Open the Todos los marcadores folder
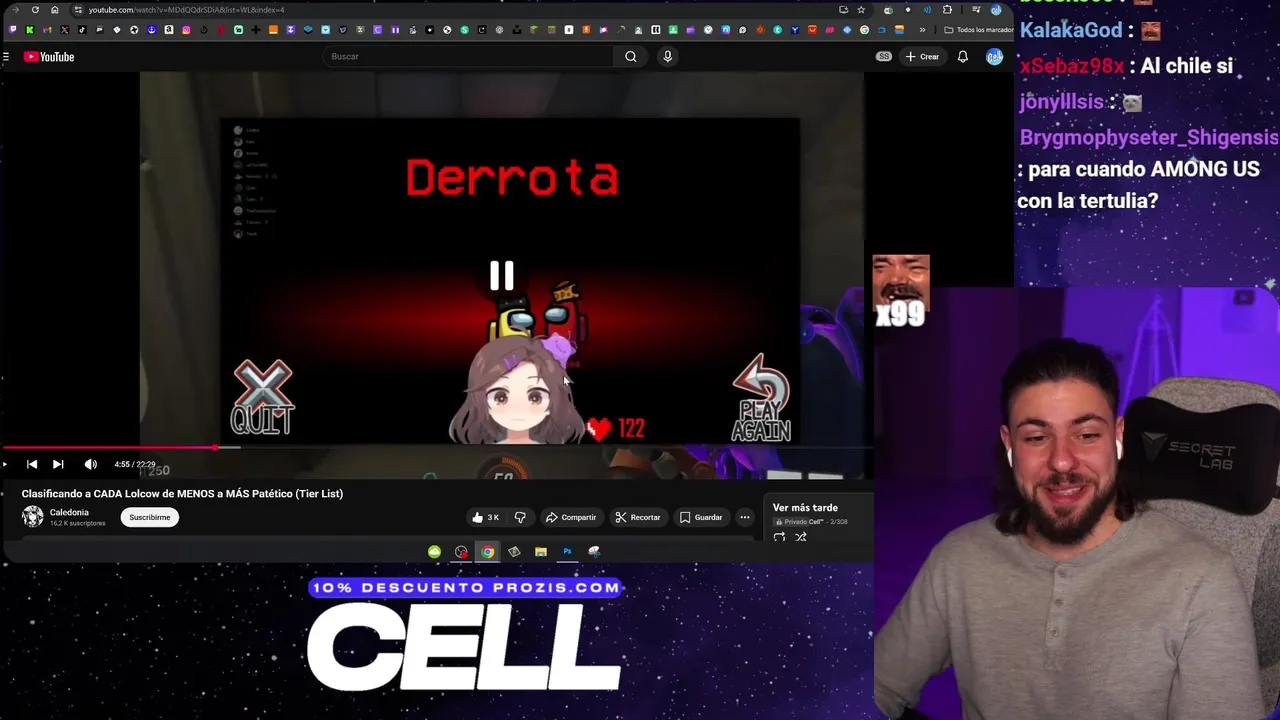1280x720 pixels. pos(979,30)
